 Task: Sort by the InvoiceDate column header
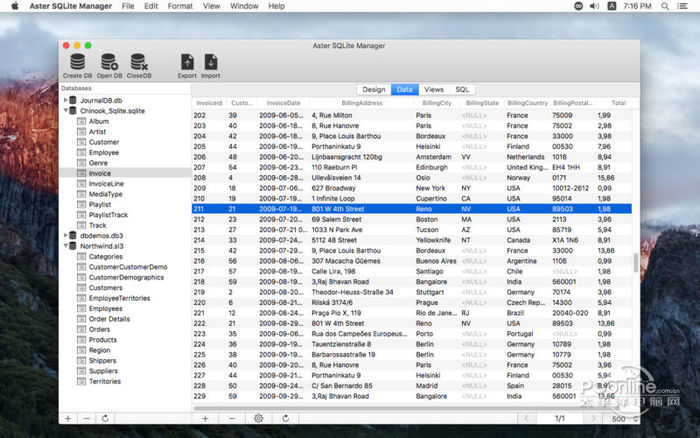point(283,103)
